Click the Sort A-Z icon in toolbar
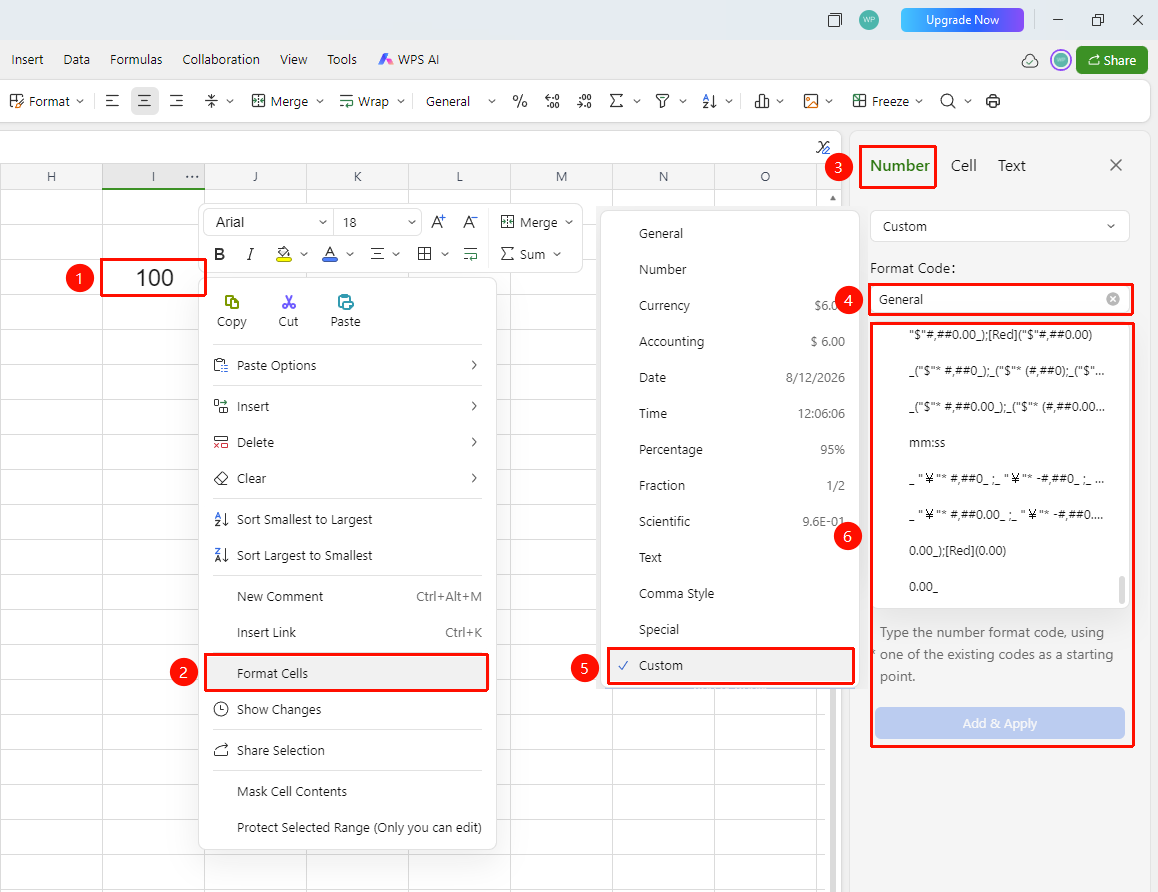1158x892 pixels. [x=709, y=101]
